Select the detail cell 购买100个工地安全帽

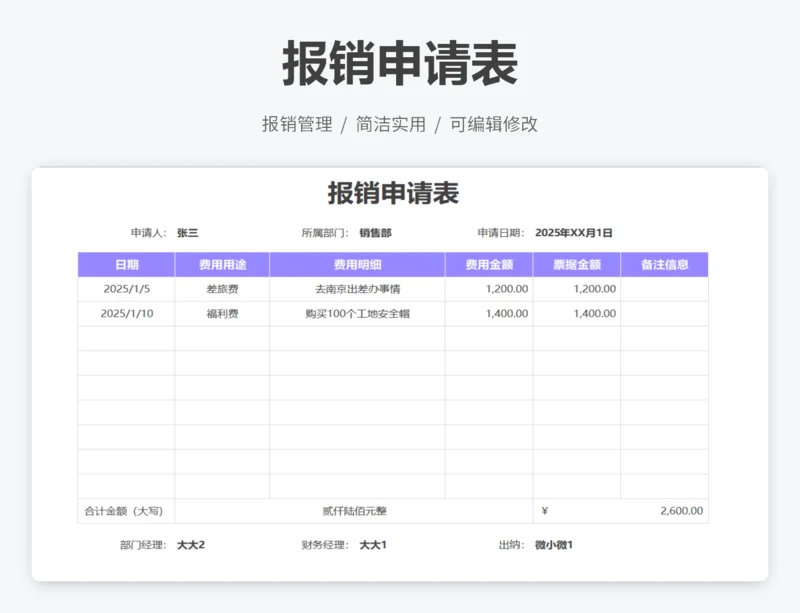tap(358, 313)
